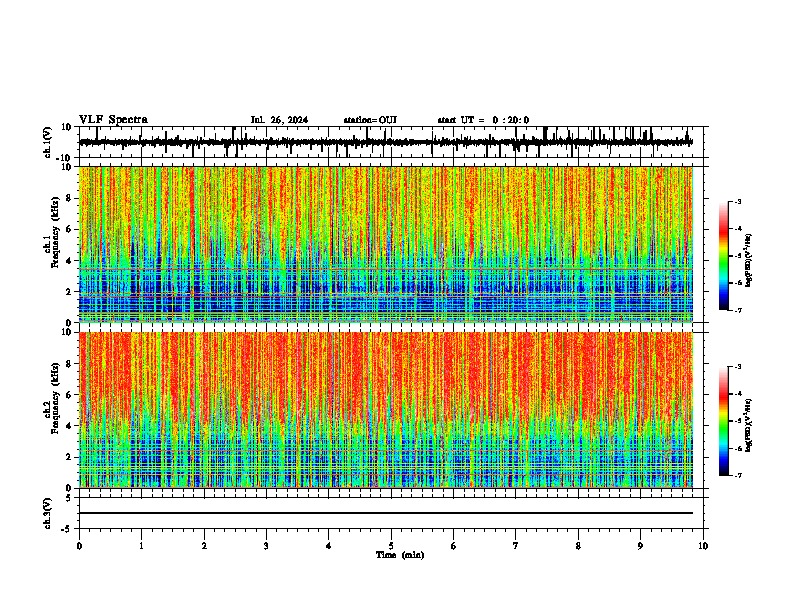Click the ch.1 colorbar units label log(PSD)

(749, 260)
